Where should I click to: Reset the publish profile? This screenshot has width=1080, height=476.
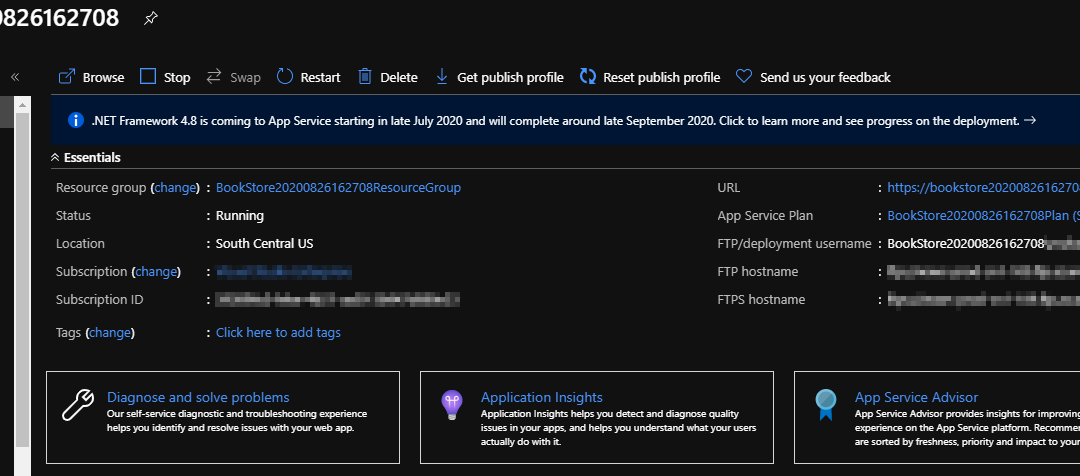coord(650,77)
